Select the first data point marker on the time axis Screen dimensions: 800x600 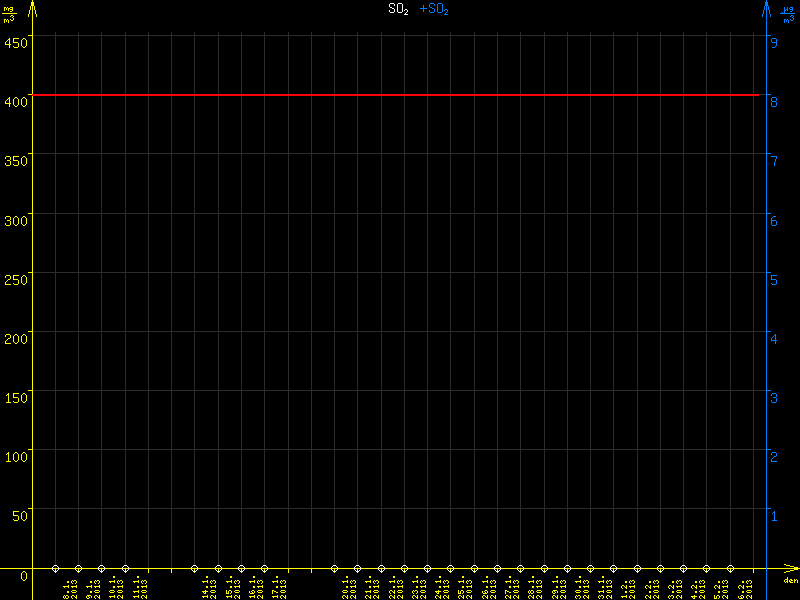coord(55,568)
